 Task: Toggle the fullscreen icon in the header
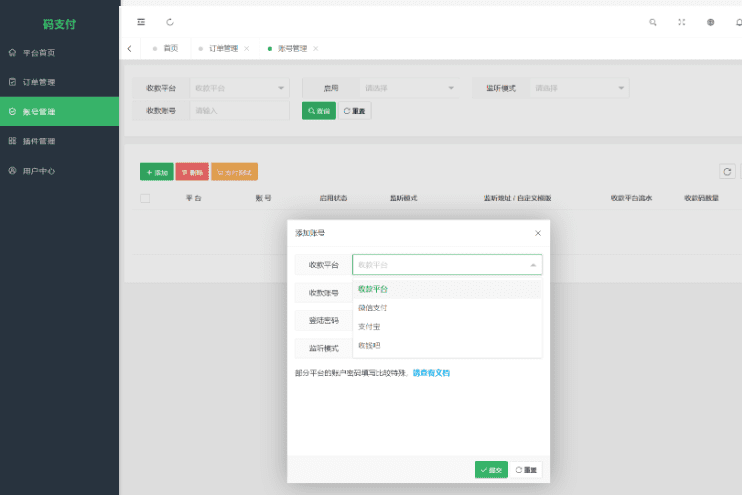tap(681, 22)
